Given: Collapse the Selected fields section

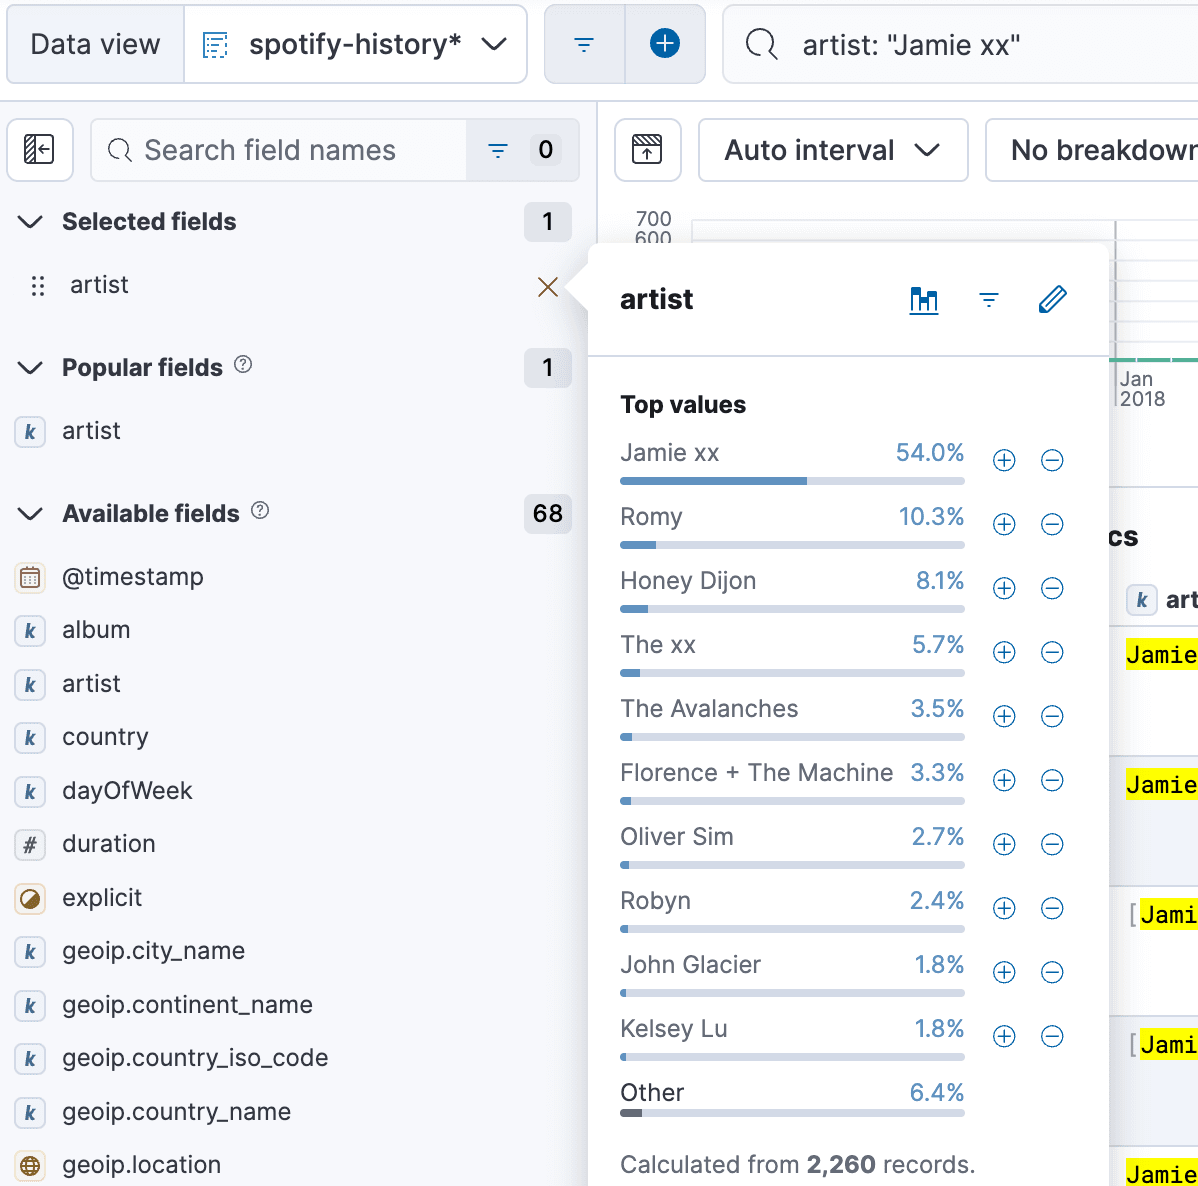Looking at the screenshot, I should coord(31,222).
